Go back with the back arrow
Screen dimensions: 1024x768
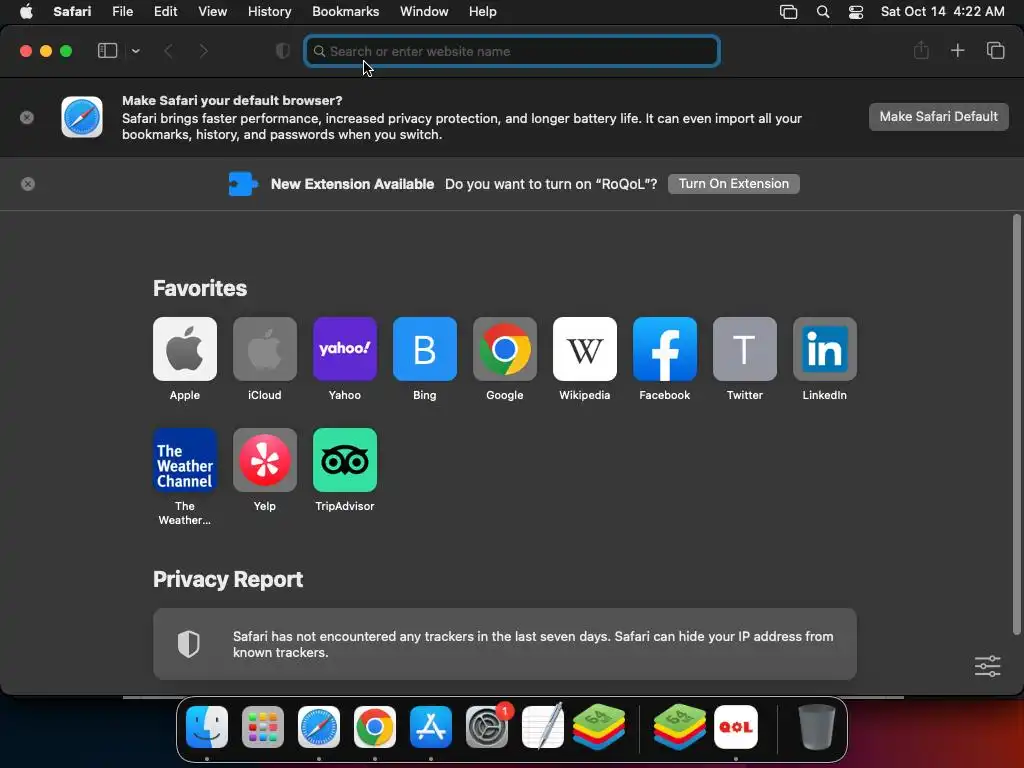click(x=168, y=51)
